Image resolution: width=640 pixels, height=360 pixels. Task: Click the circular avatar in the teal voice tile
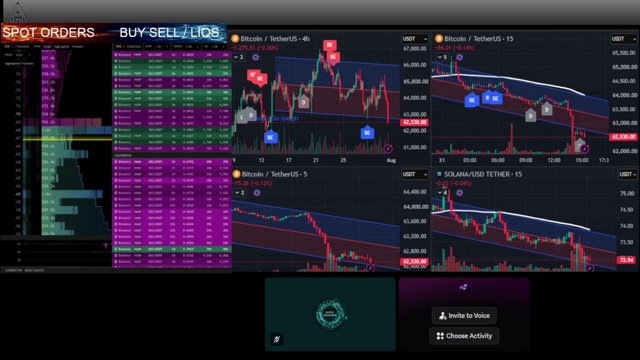pos(330,314)
